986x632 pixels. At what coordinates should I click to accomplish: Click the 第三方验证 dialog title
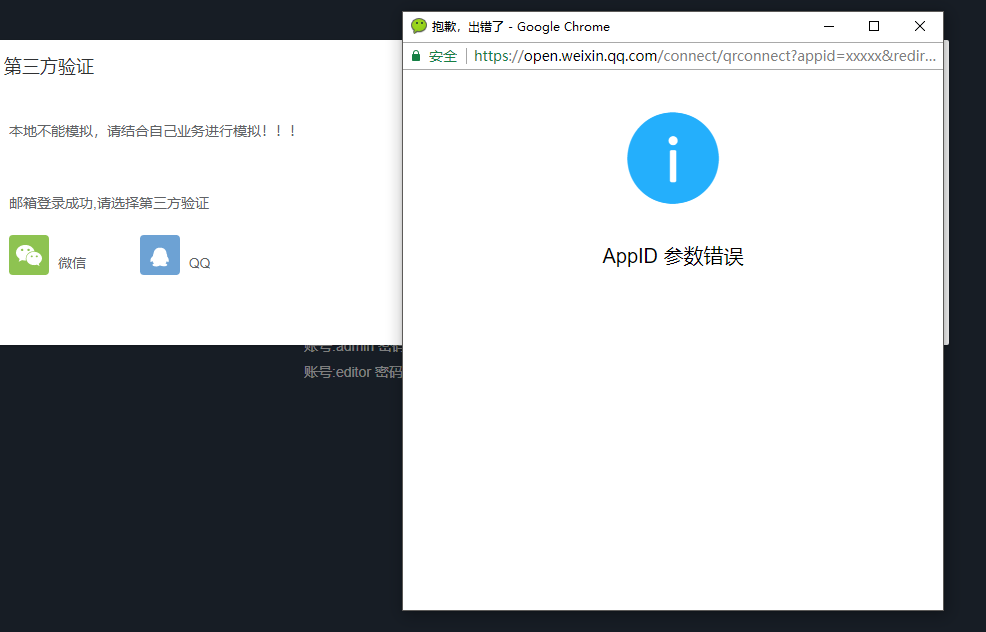tap(49, 66)
